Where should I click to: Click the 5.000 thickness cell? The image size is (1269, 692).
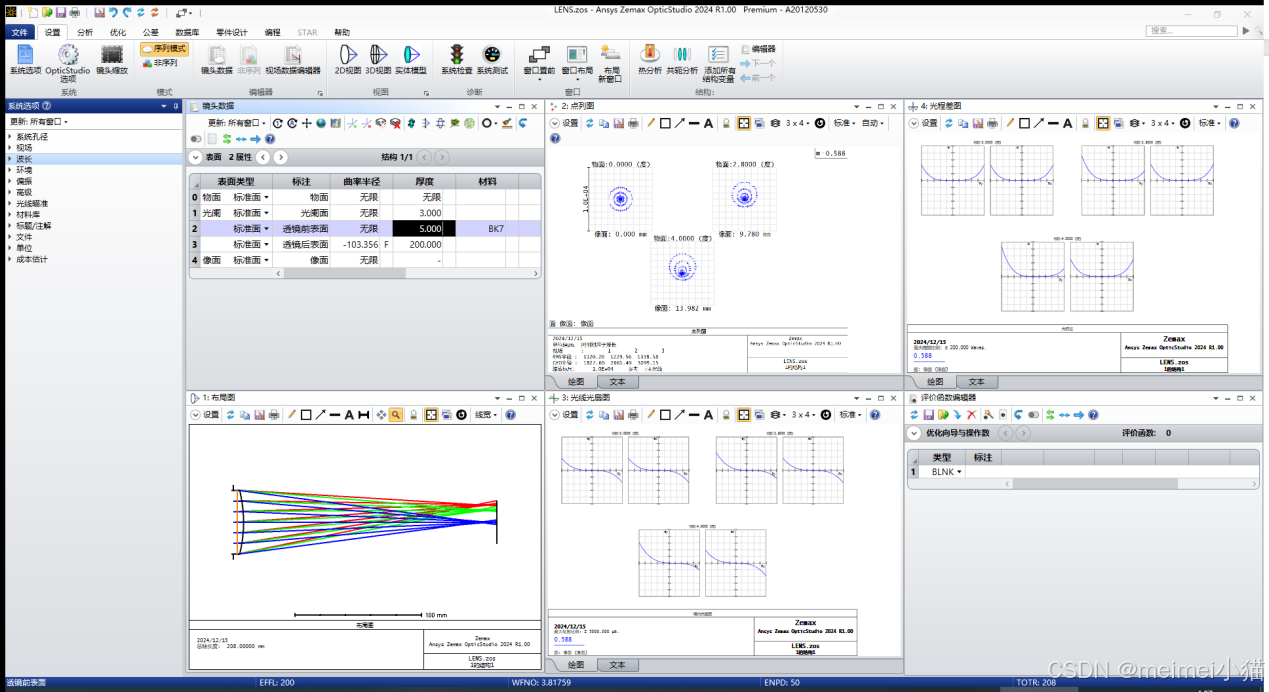click(424, 229)
